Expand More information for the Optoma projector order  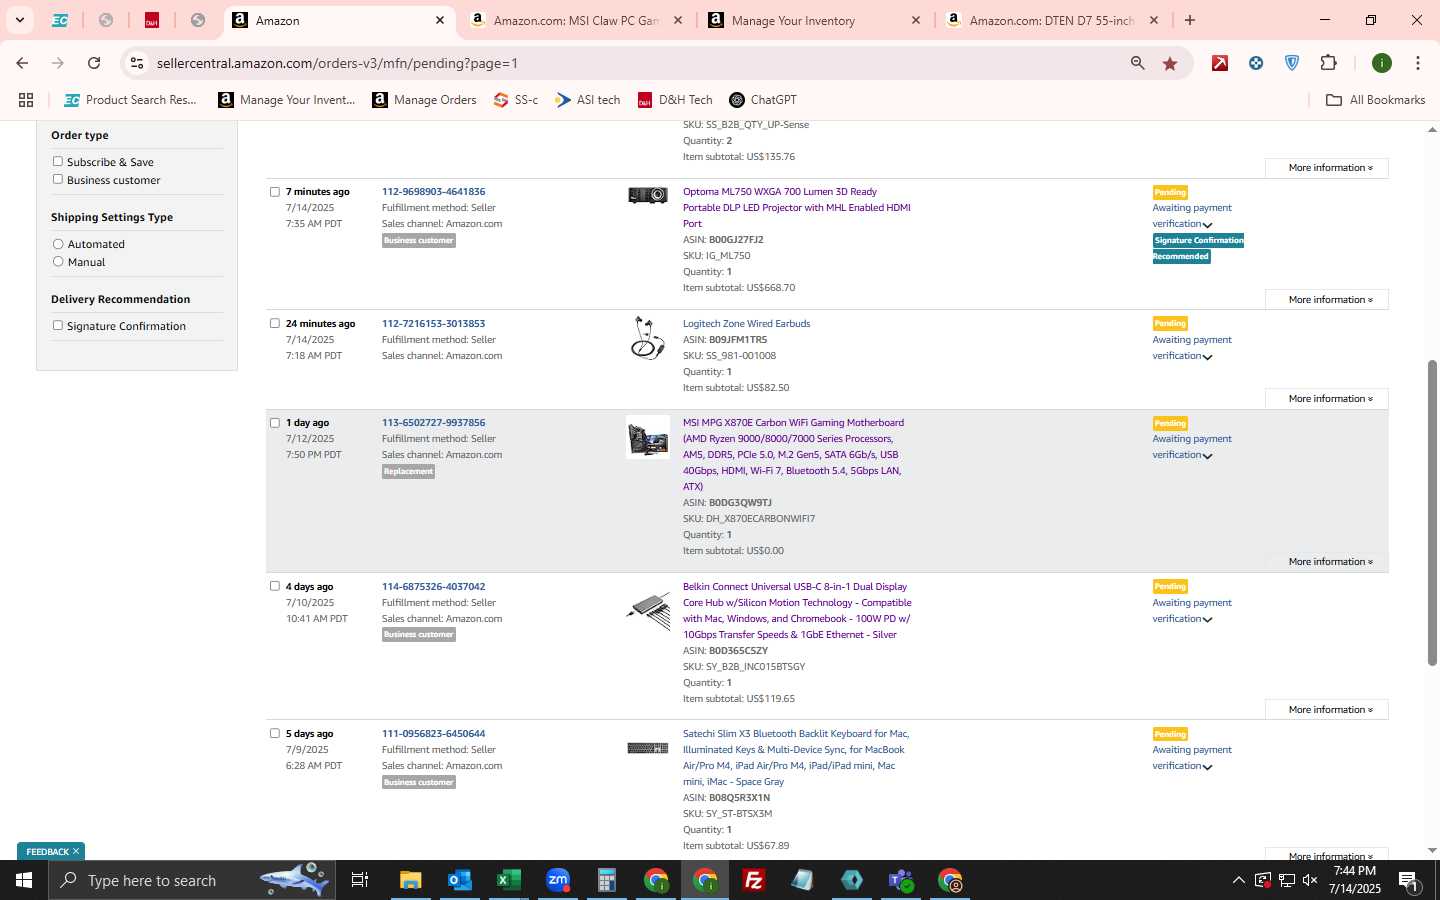pos(1326,300)
